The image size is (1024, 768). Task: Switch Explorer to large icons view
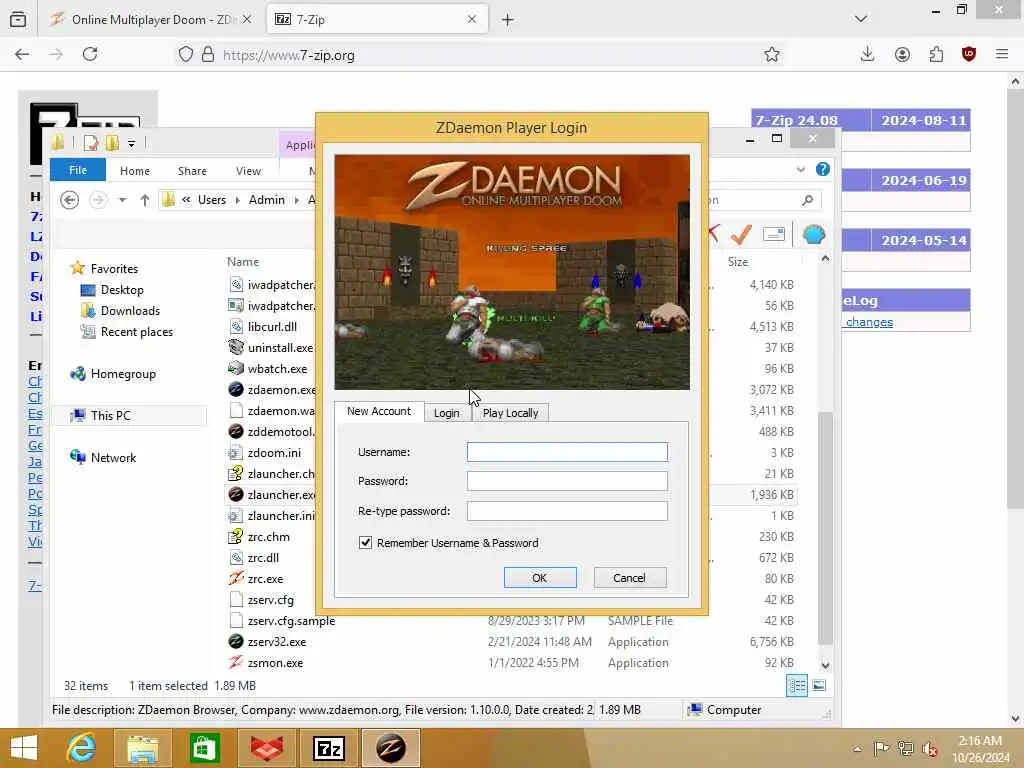819,685
